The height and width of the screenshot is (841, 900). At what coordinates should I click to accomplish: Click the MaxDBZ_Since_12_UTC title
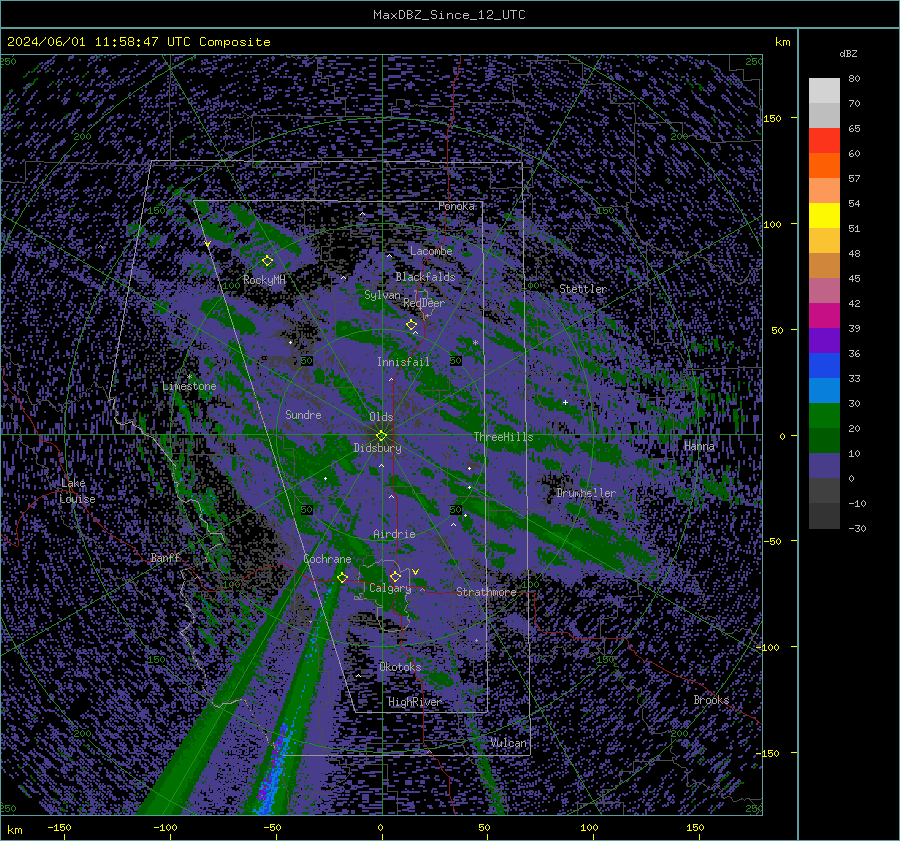449,15
